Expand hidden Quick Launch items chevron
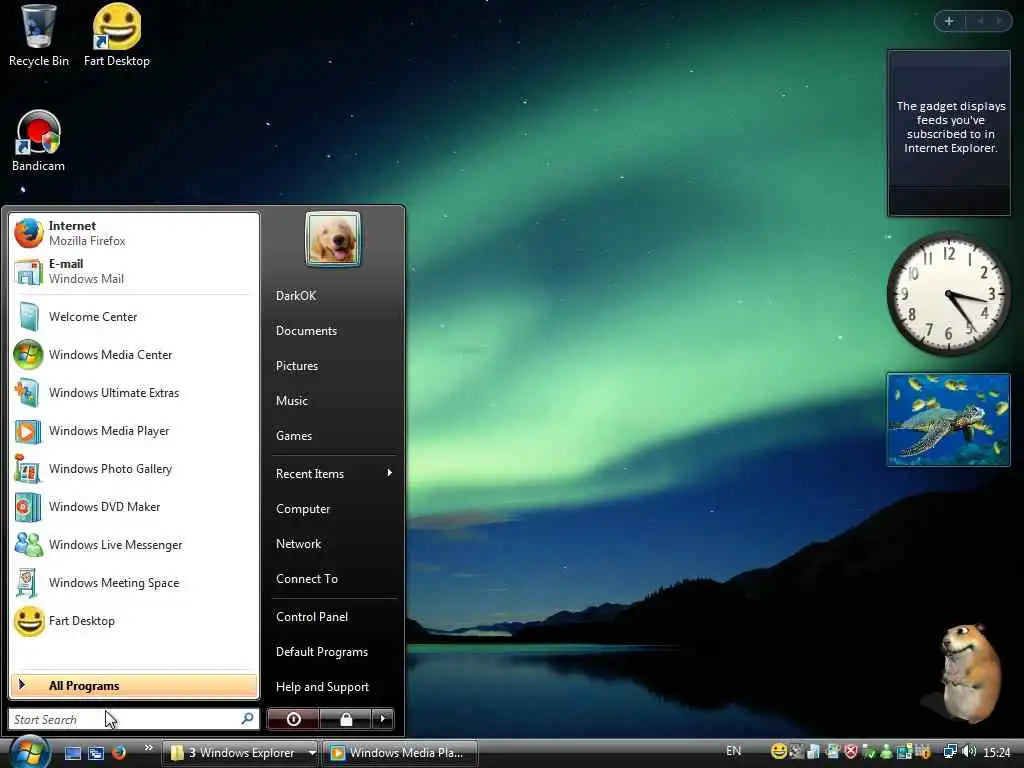 [149, 748]
